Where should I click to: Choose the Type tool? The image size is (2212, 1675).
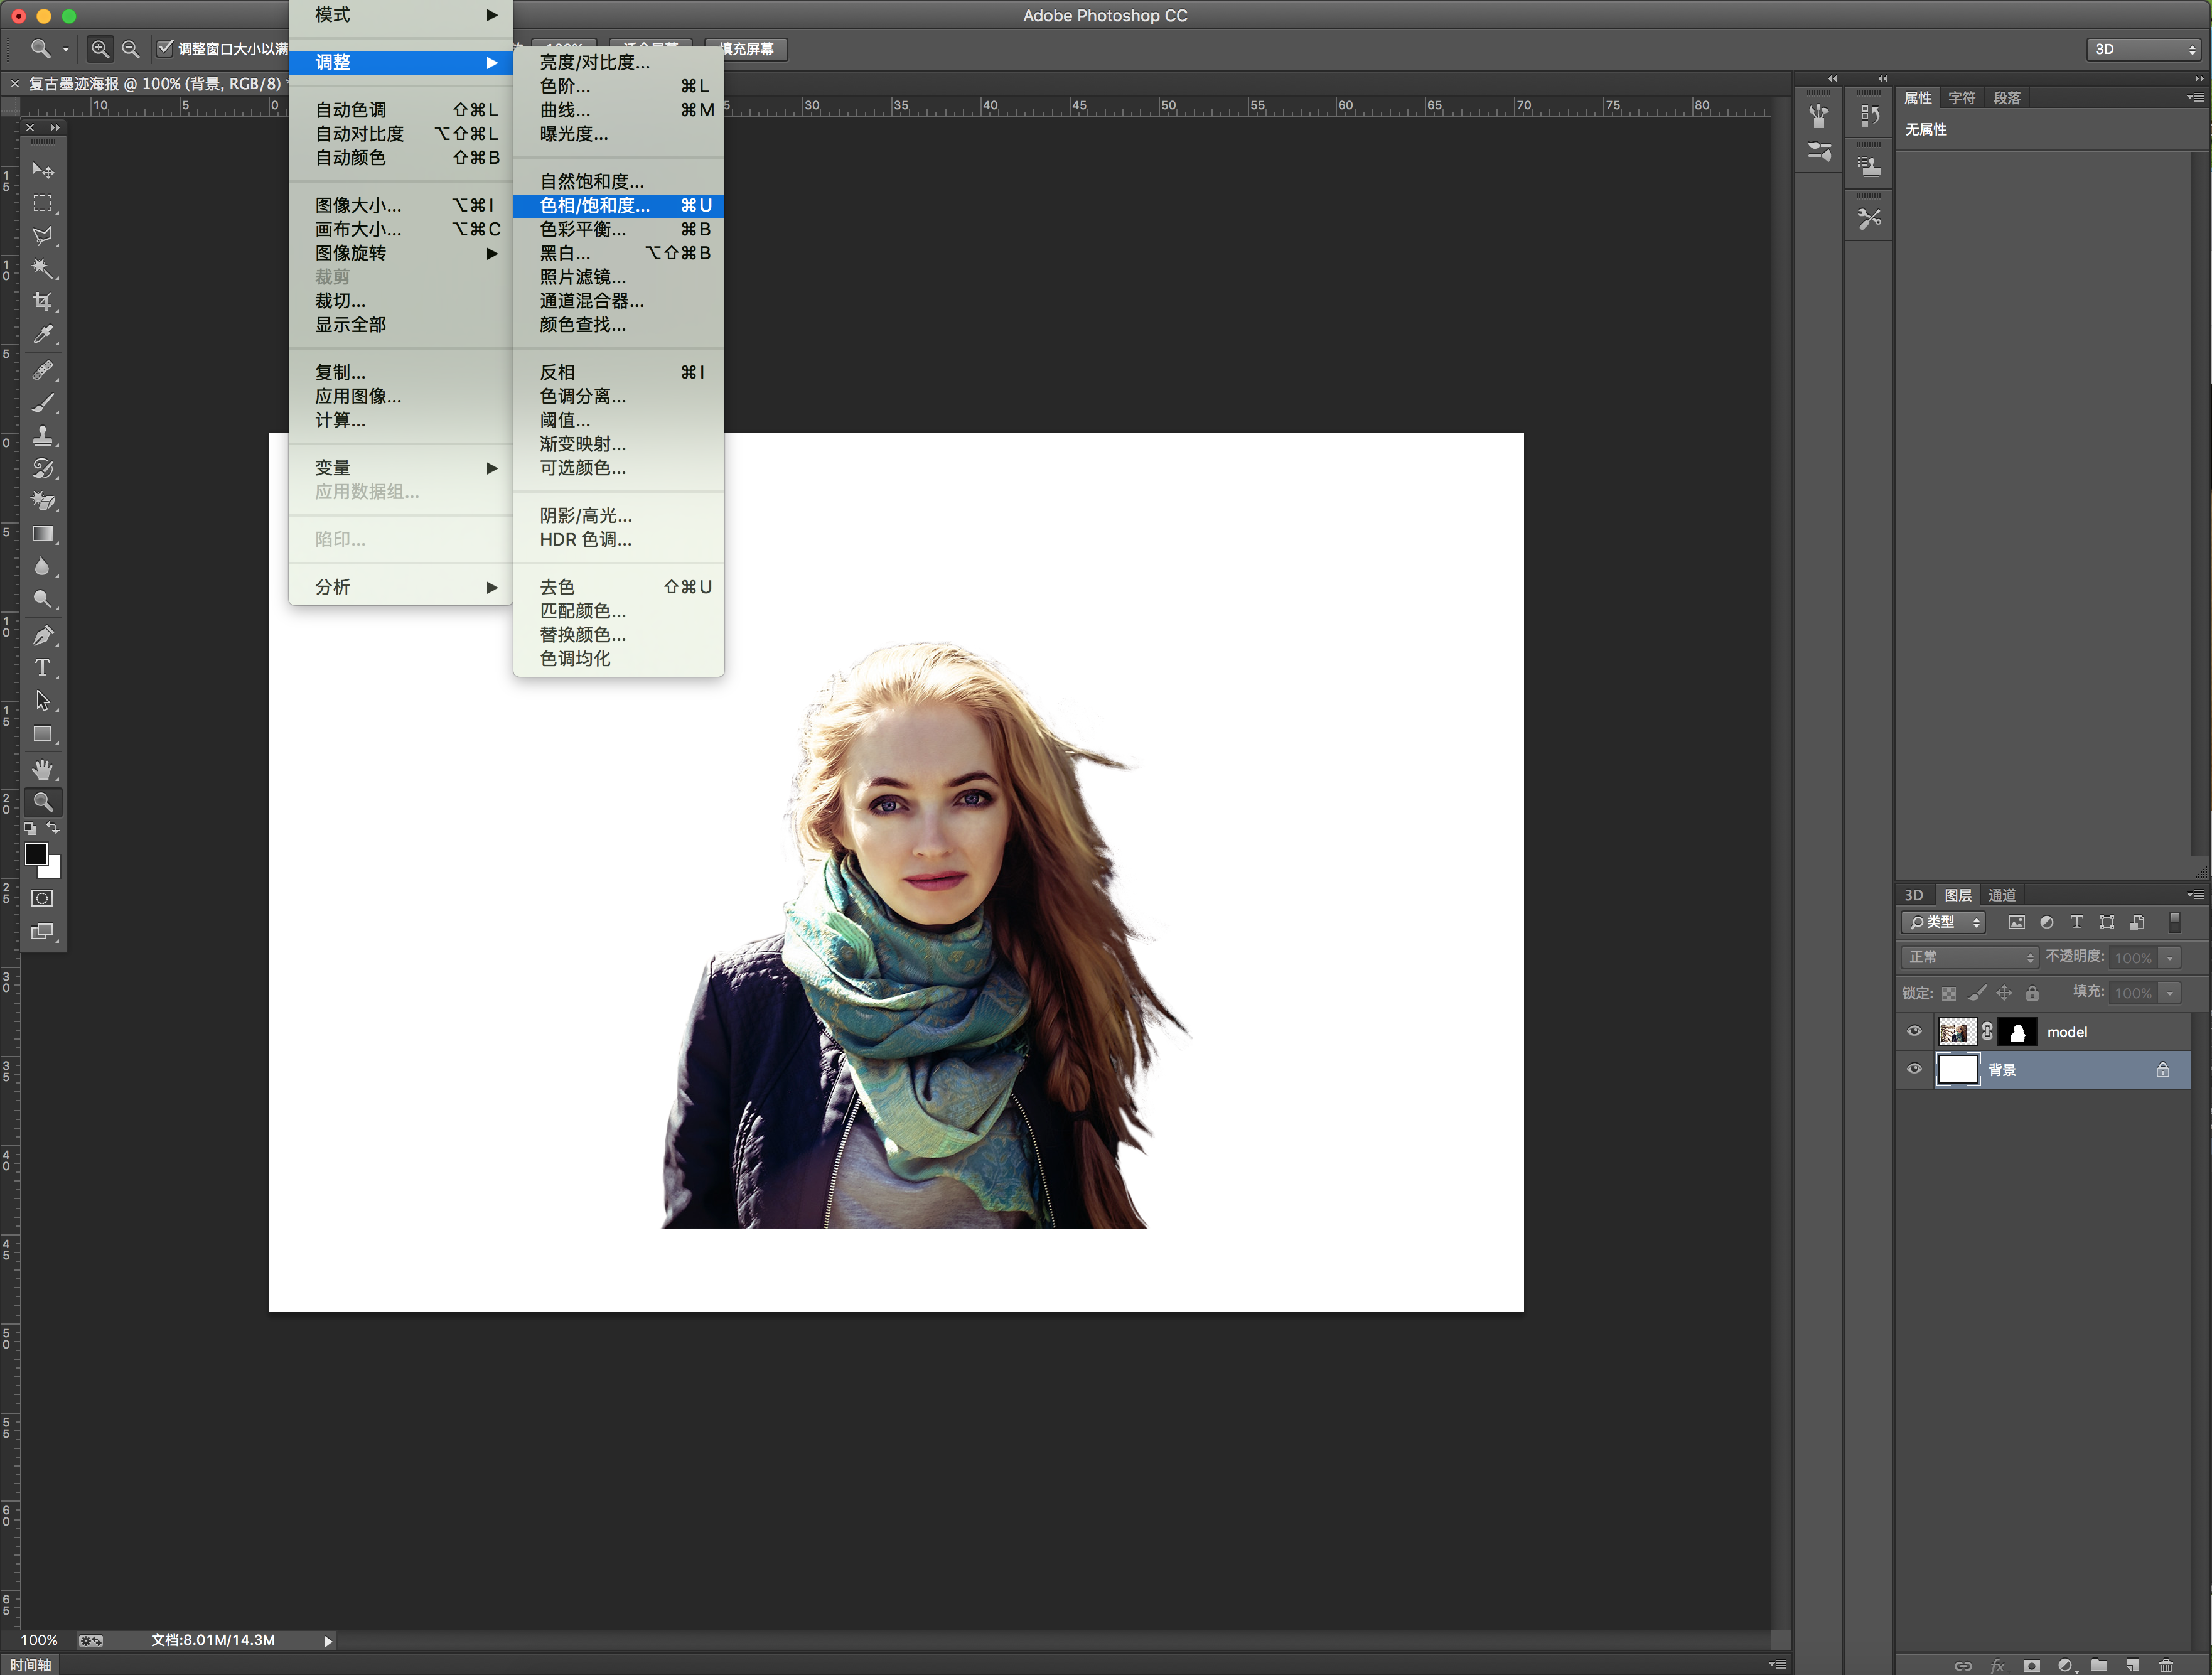coord(42,668)
